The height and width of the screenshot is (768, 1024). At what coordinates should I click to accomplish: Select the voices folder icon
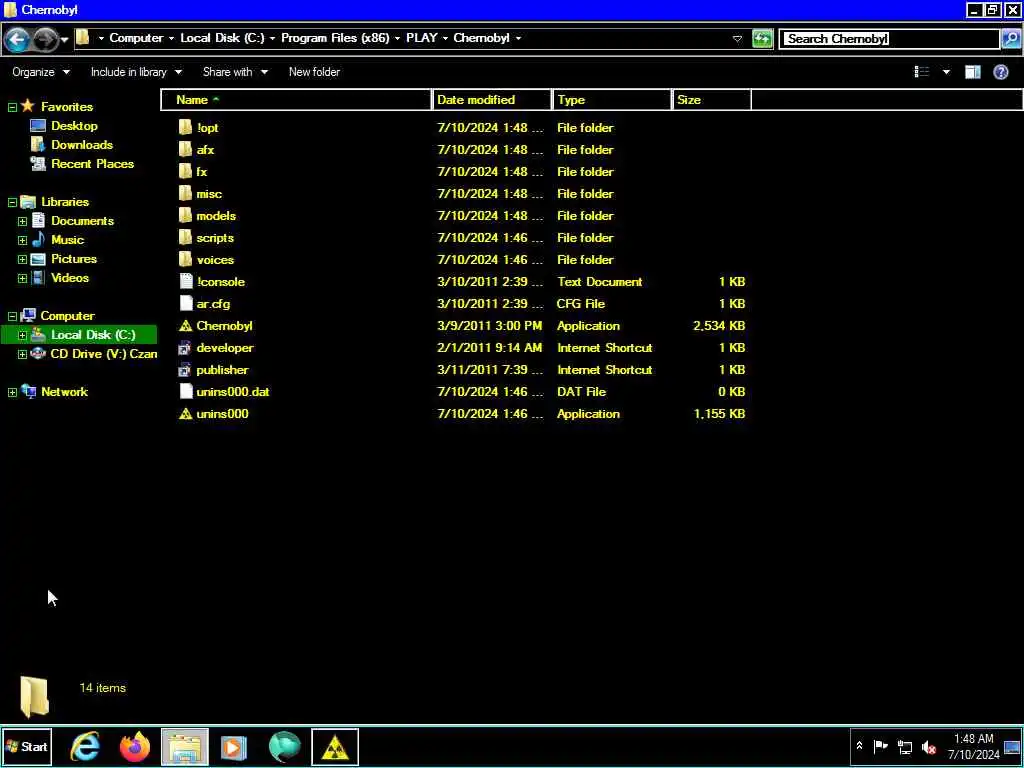185,260
